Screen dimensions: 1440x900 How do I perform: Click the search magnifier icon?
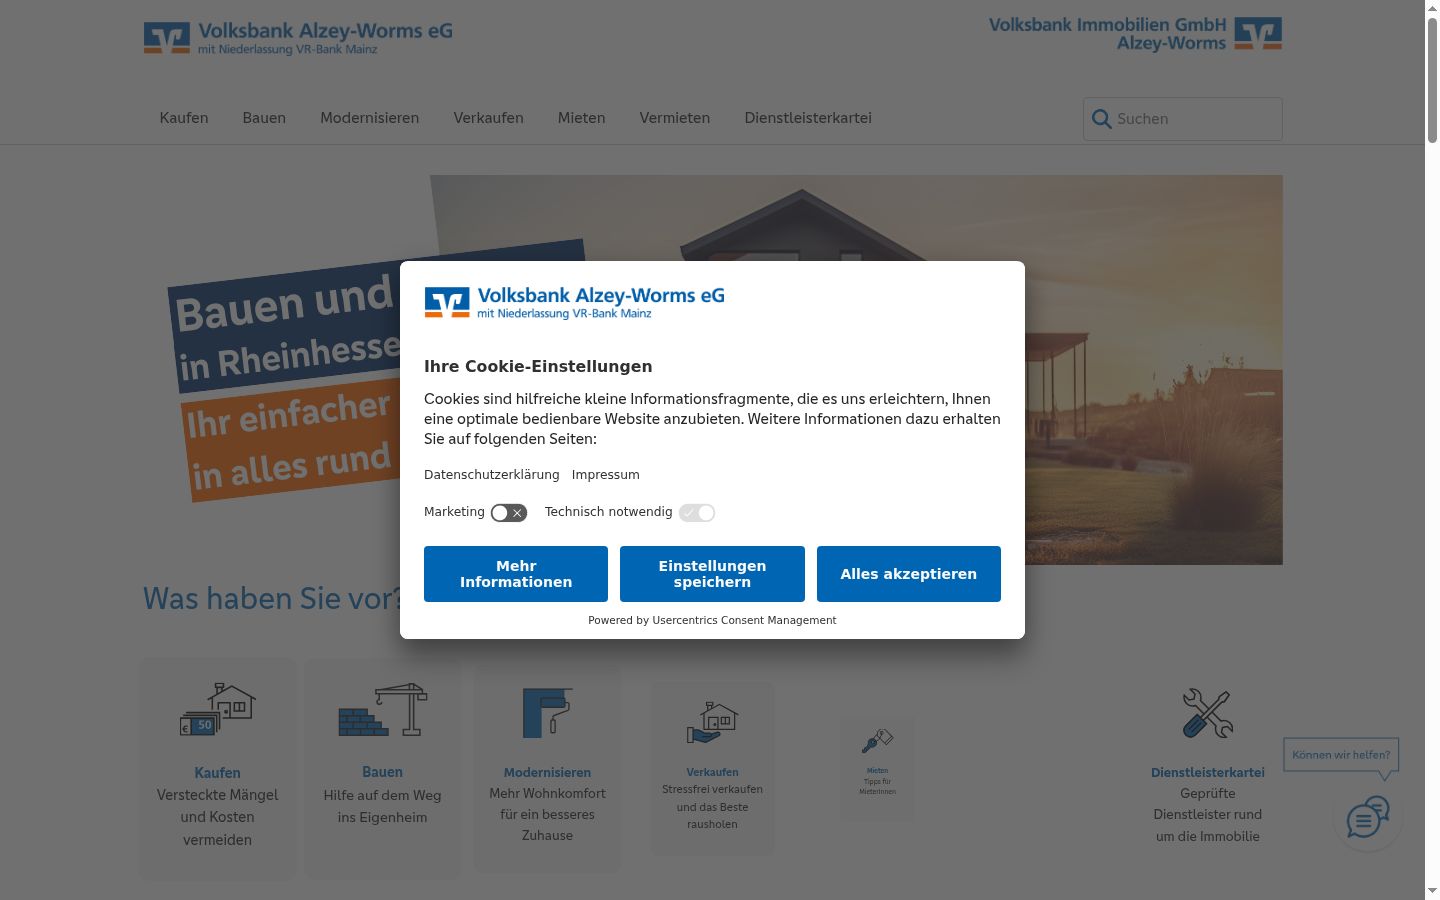(1101, 119)
